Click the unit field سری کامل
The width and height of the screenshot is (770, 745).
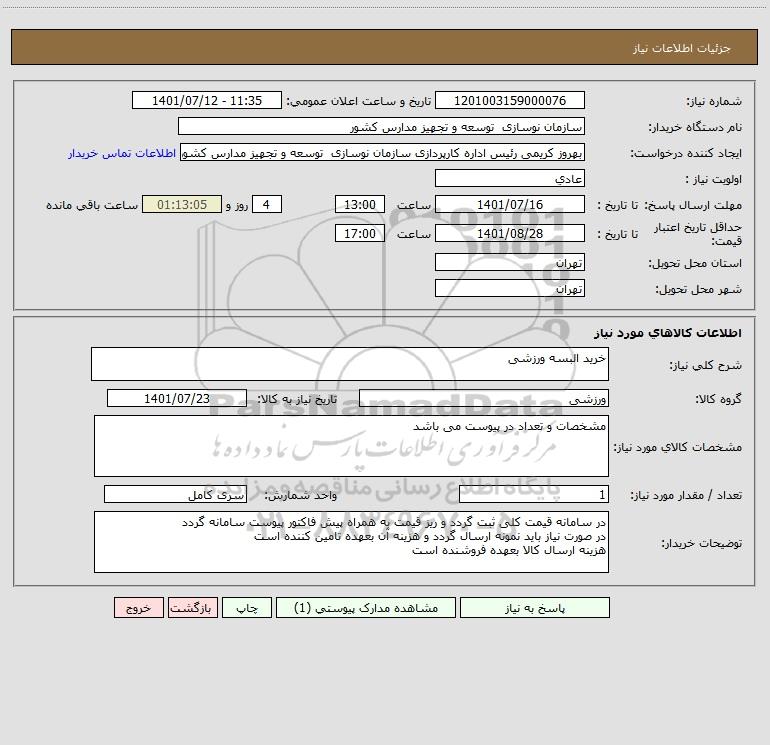tap(175, 494)
